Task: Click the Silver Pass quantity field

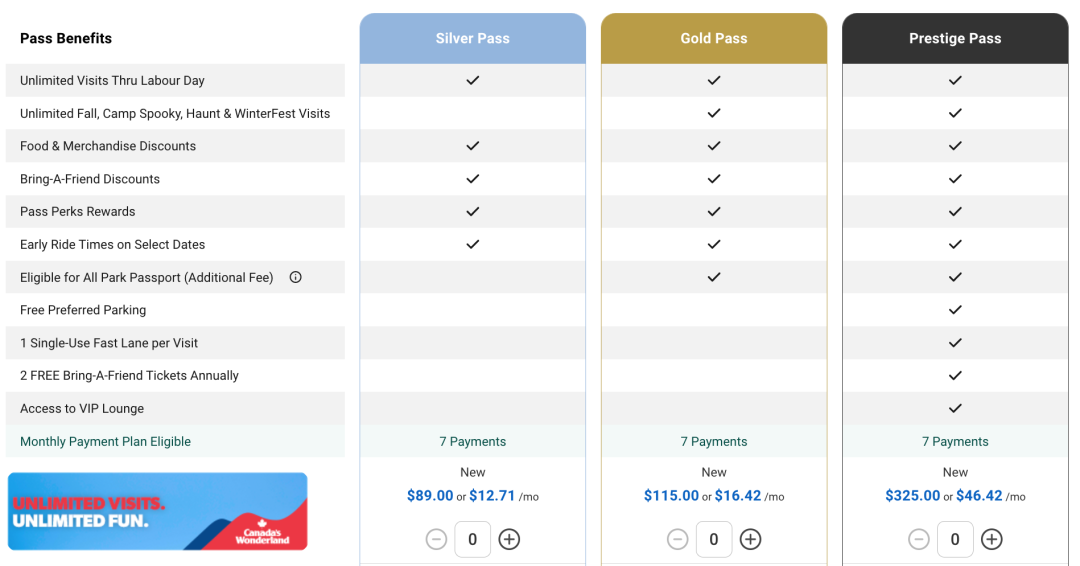Action: 472,539
